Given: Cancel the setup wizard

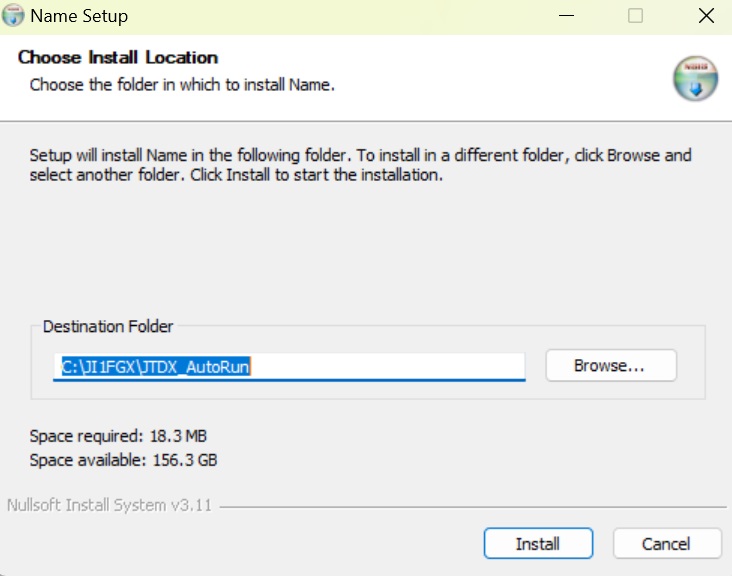Looking at the screenshot, I should pyautogui.click(x=667, y=544).
